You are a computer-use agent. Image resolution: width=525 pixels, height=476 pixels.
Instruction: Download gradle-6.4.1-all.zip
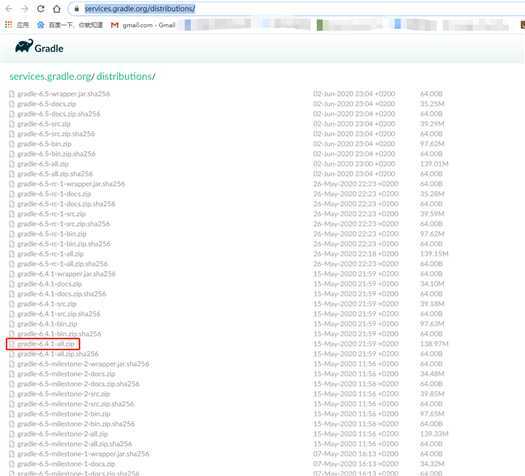click(46, 344)
